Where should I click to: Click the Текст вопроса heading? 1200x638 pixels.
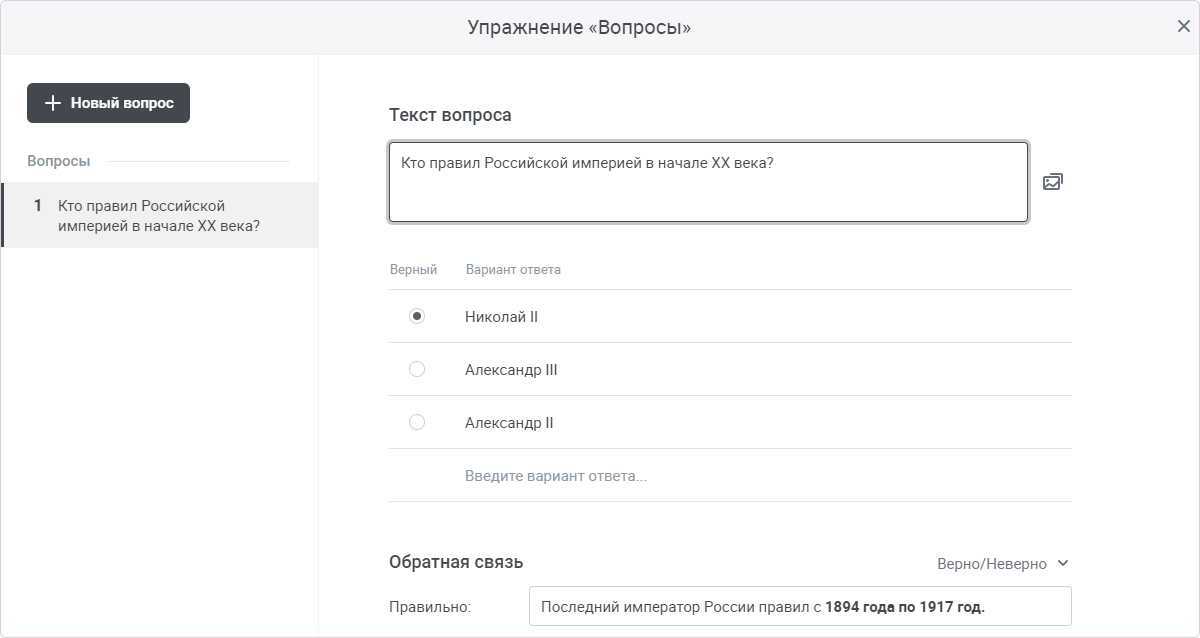tap(450, 115)
